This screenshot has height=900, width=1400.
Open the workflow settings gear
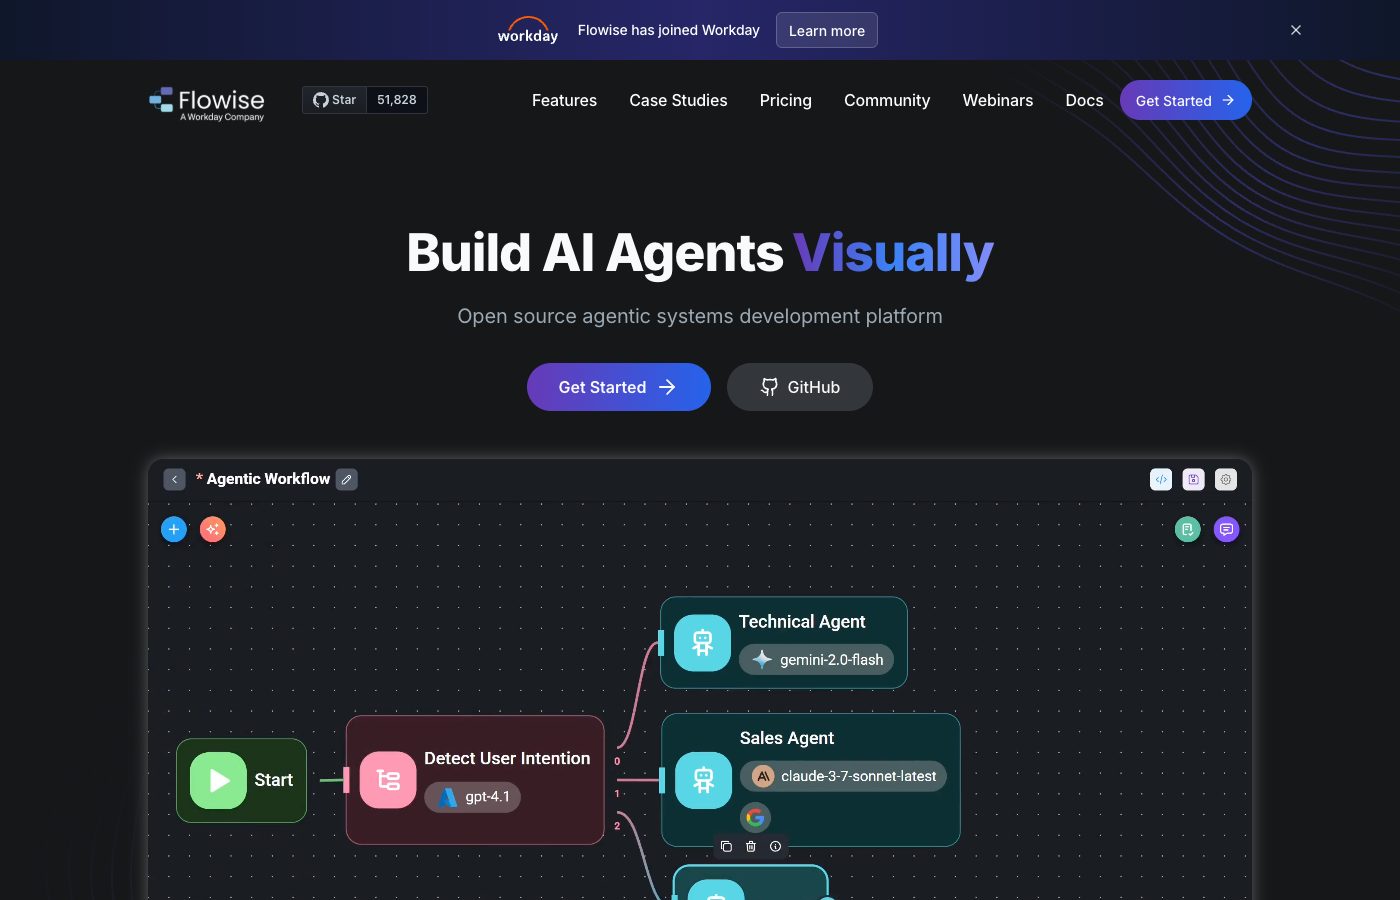(x=1226, y=479)
